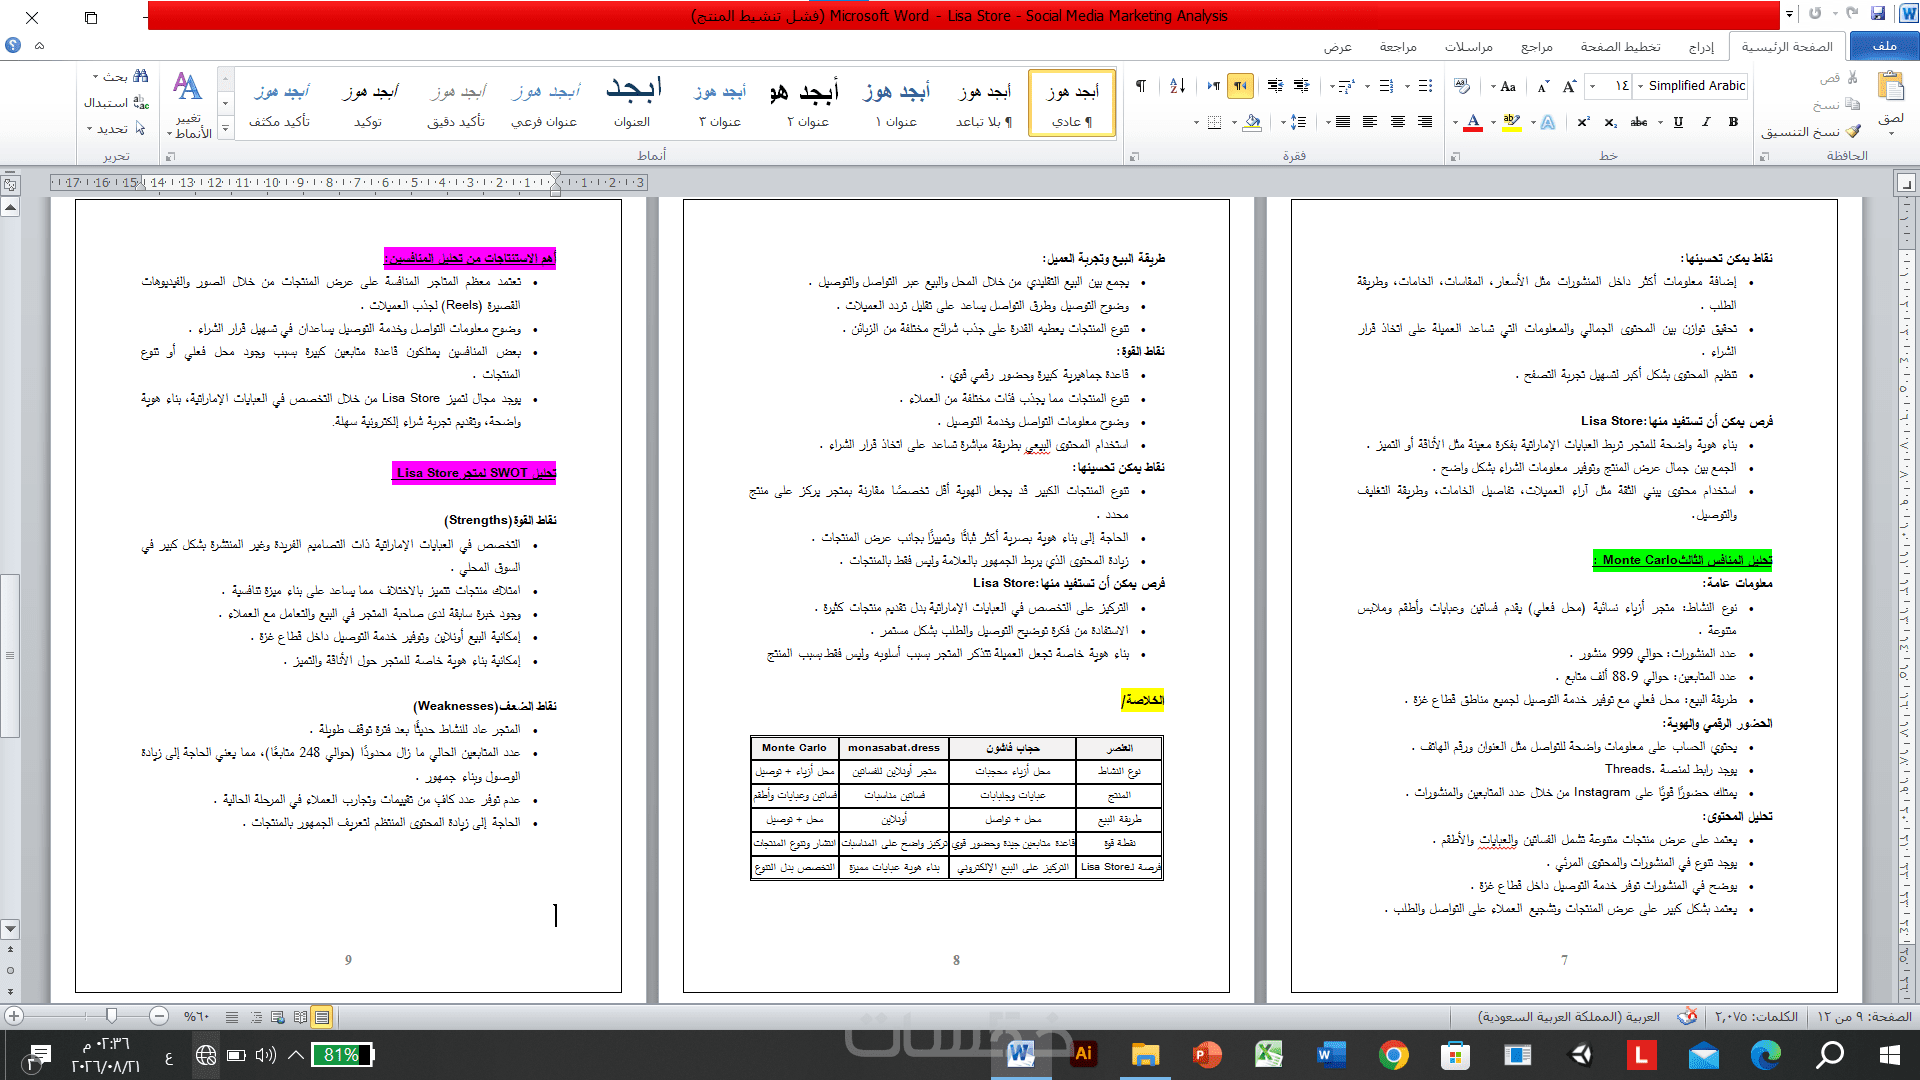Click the zoom slider handle

(x=111, y=1016)
